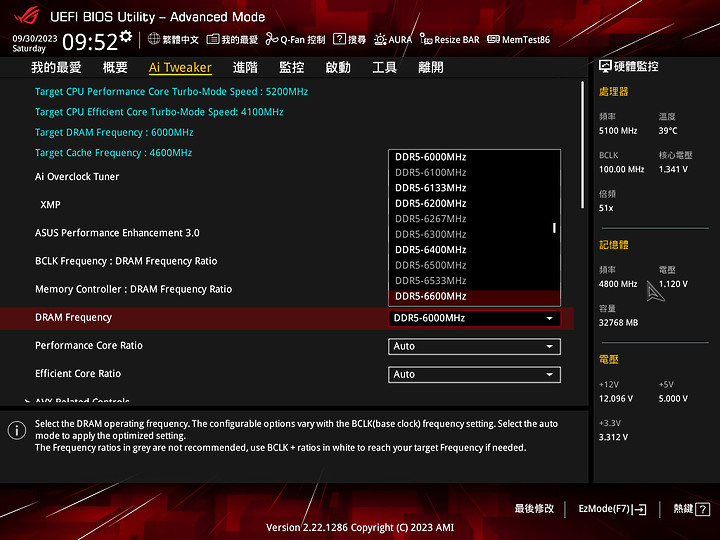This screenshot has height=540, width=720.
Task: Toggle Resize BAR icon
Action: click(426, 39)
